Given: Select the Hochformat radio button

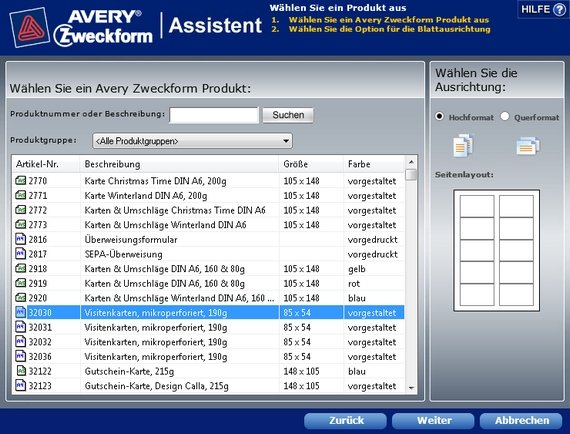Looking at the screenshot, I should [x=439, y=116].
